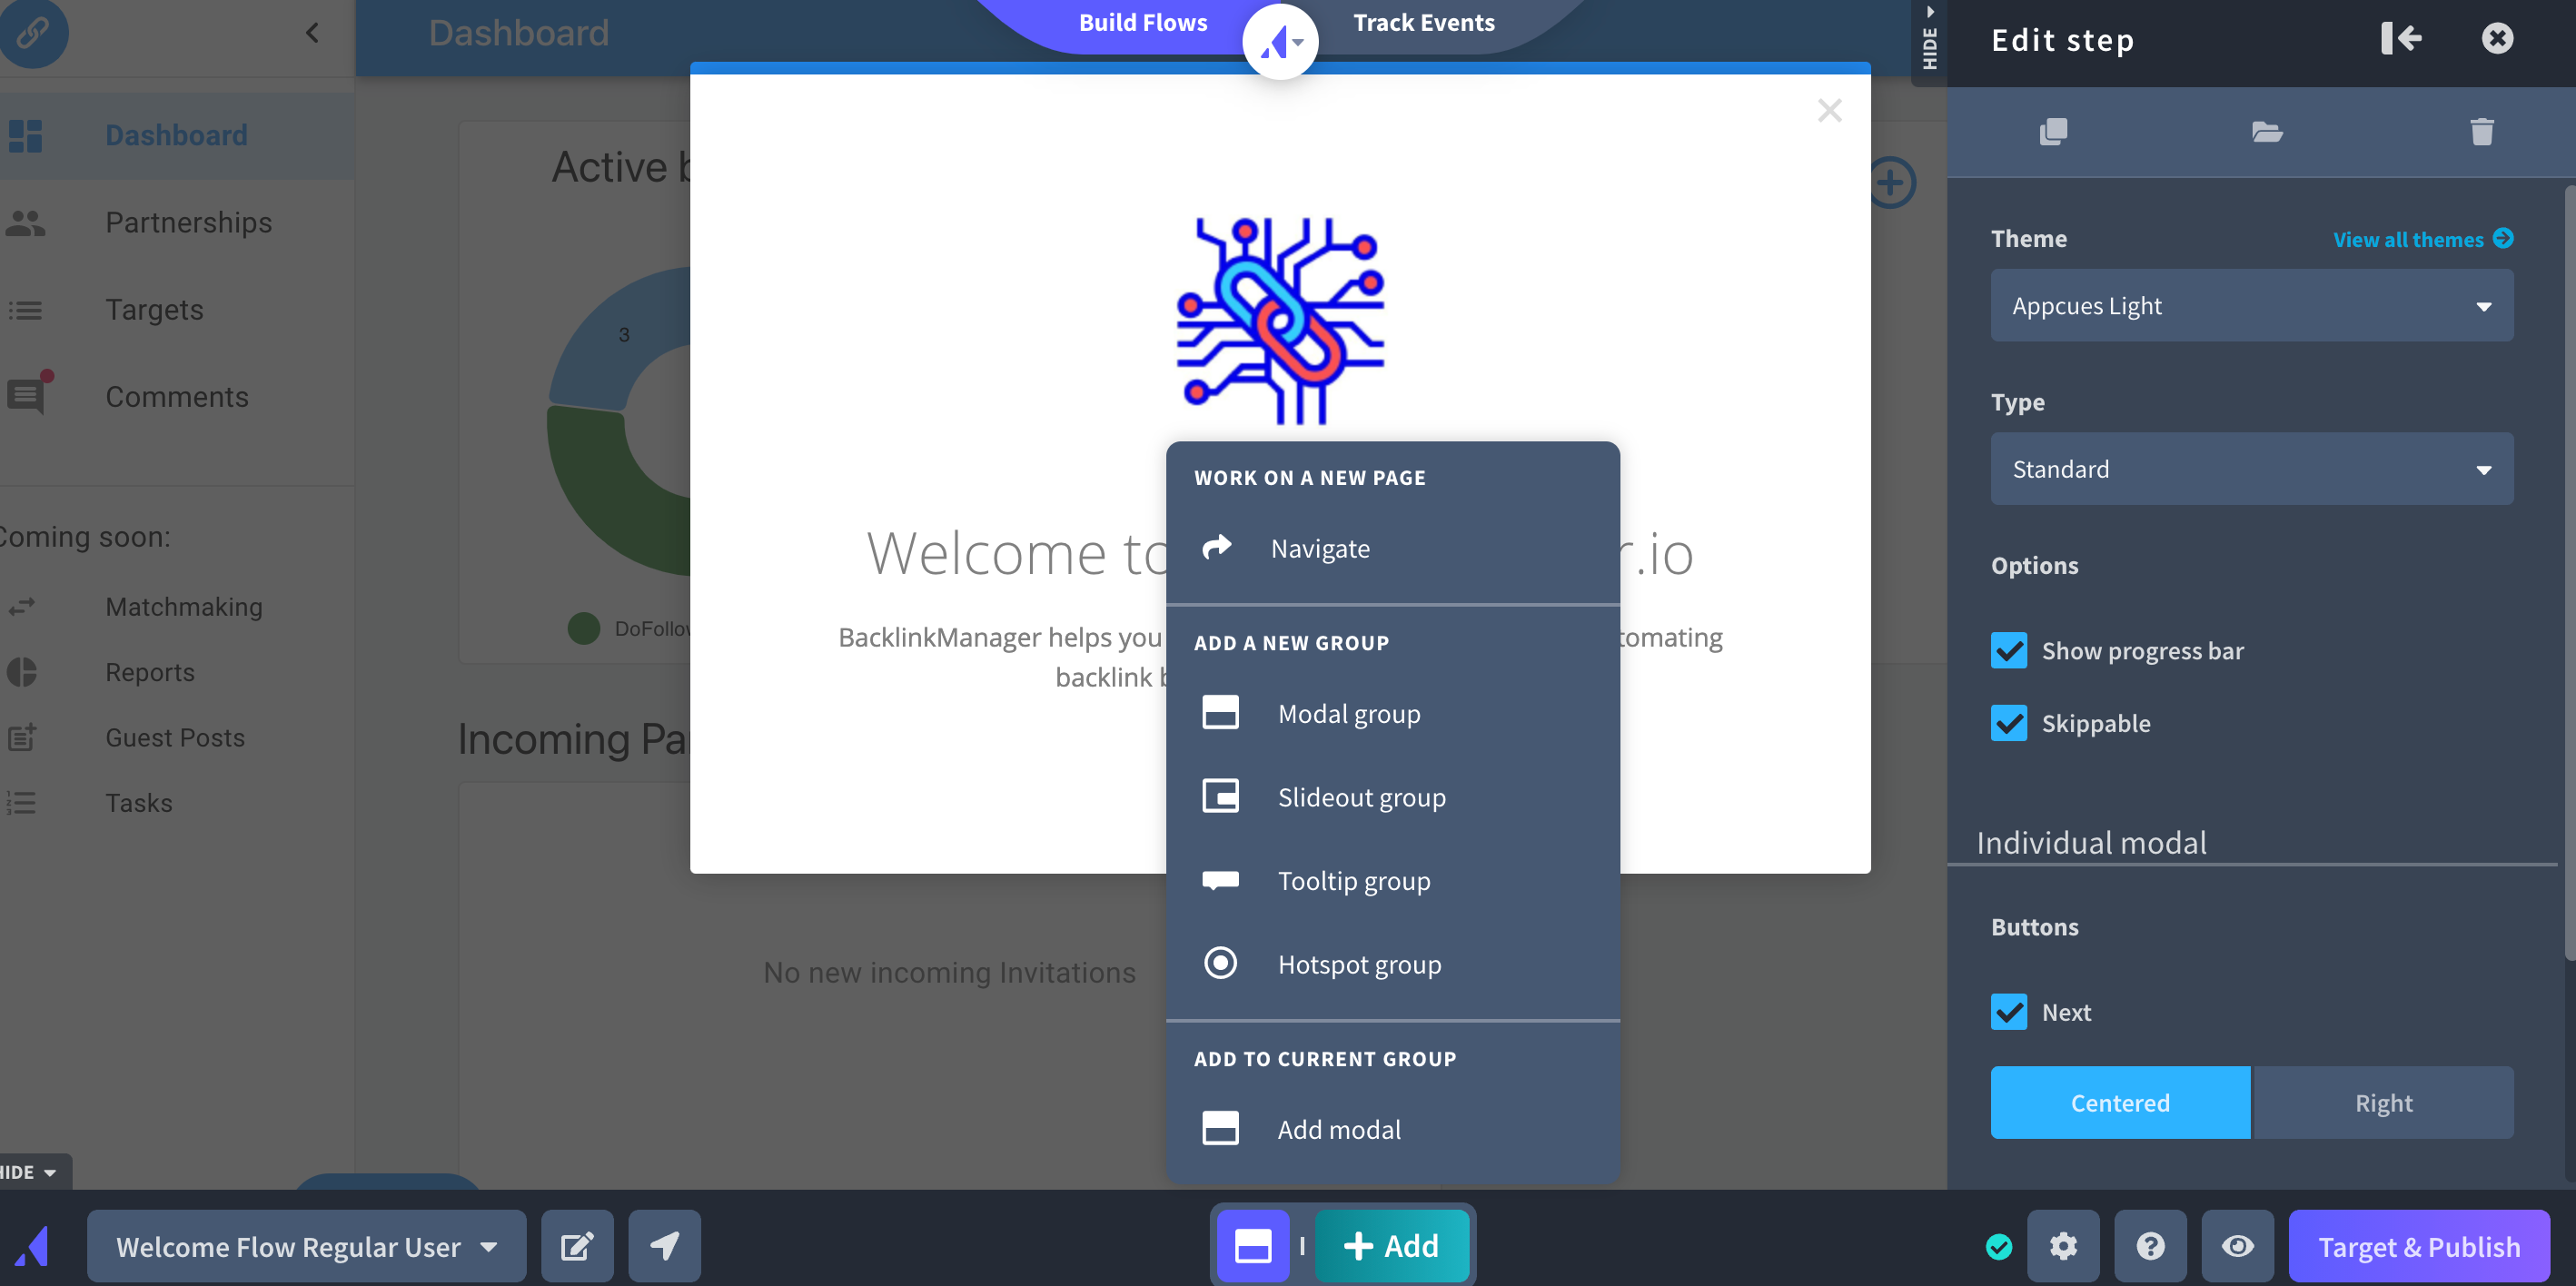Switch to the Build Flows tab
2576x1286 pixels.
coord(1140,22)
